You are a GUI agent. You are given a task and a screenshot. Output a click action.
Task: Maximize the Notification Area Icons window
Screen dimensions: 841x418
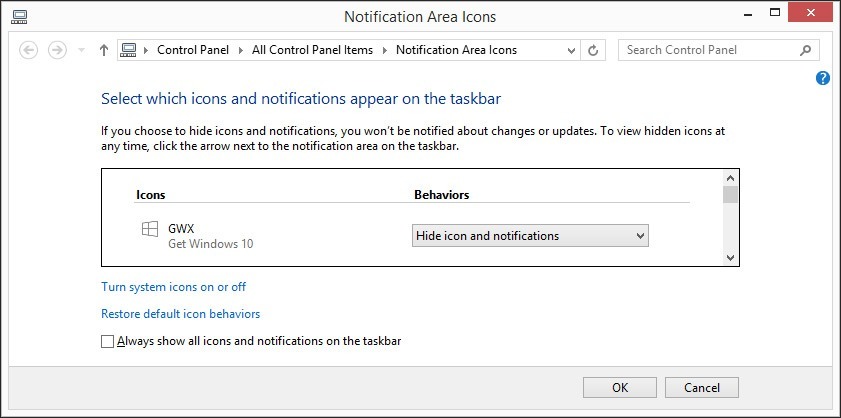coord(774,12)
